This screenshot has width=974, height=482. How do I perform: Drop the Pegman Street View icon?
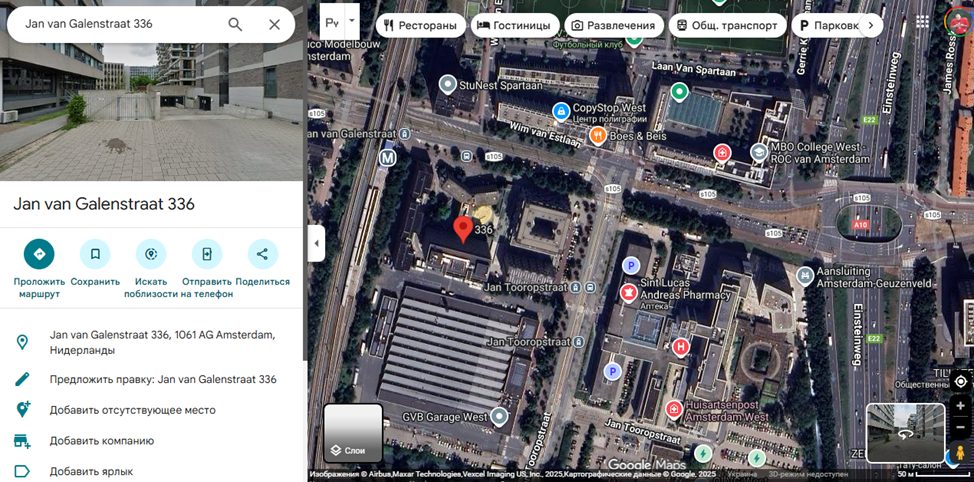coord(960,452)
